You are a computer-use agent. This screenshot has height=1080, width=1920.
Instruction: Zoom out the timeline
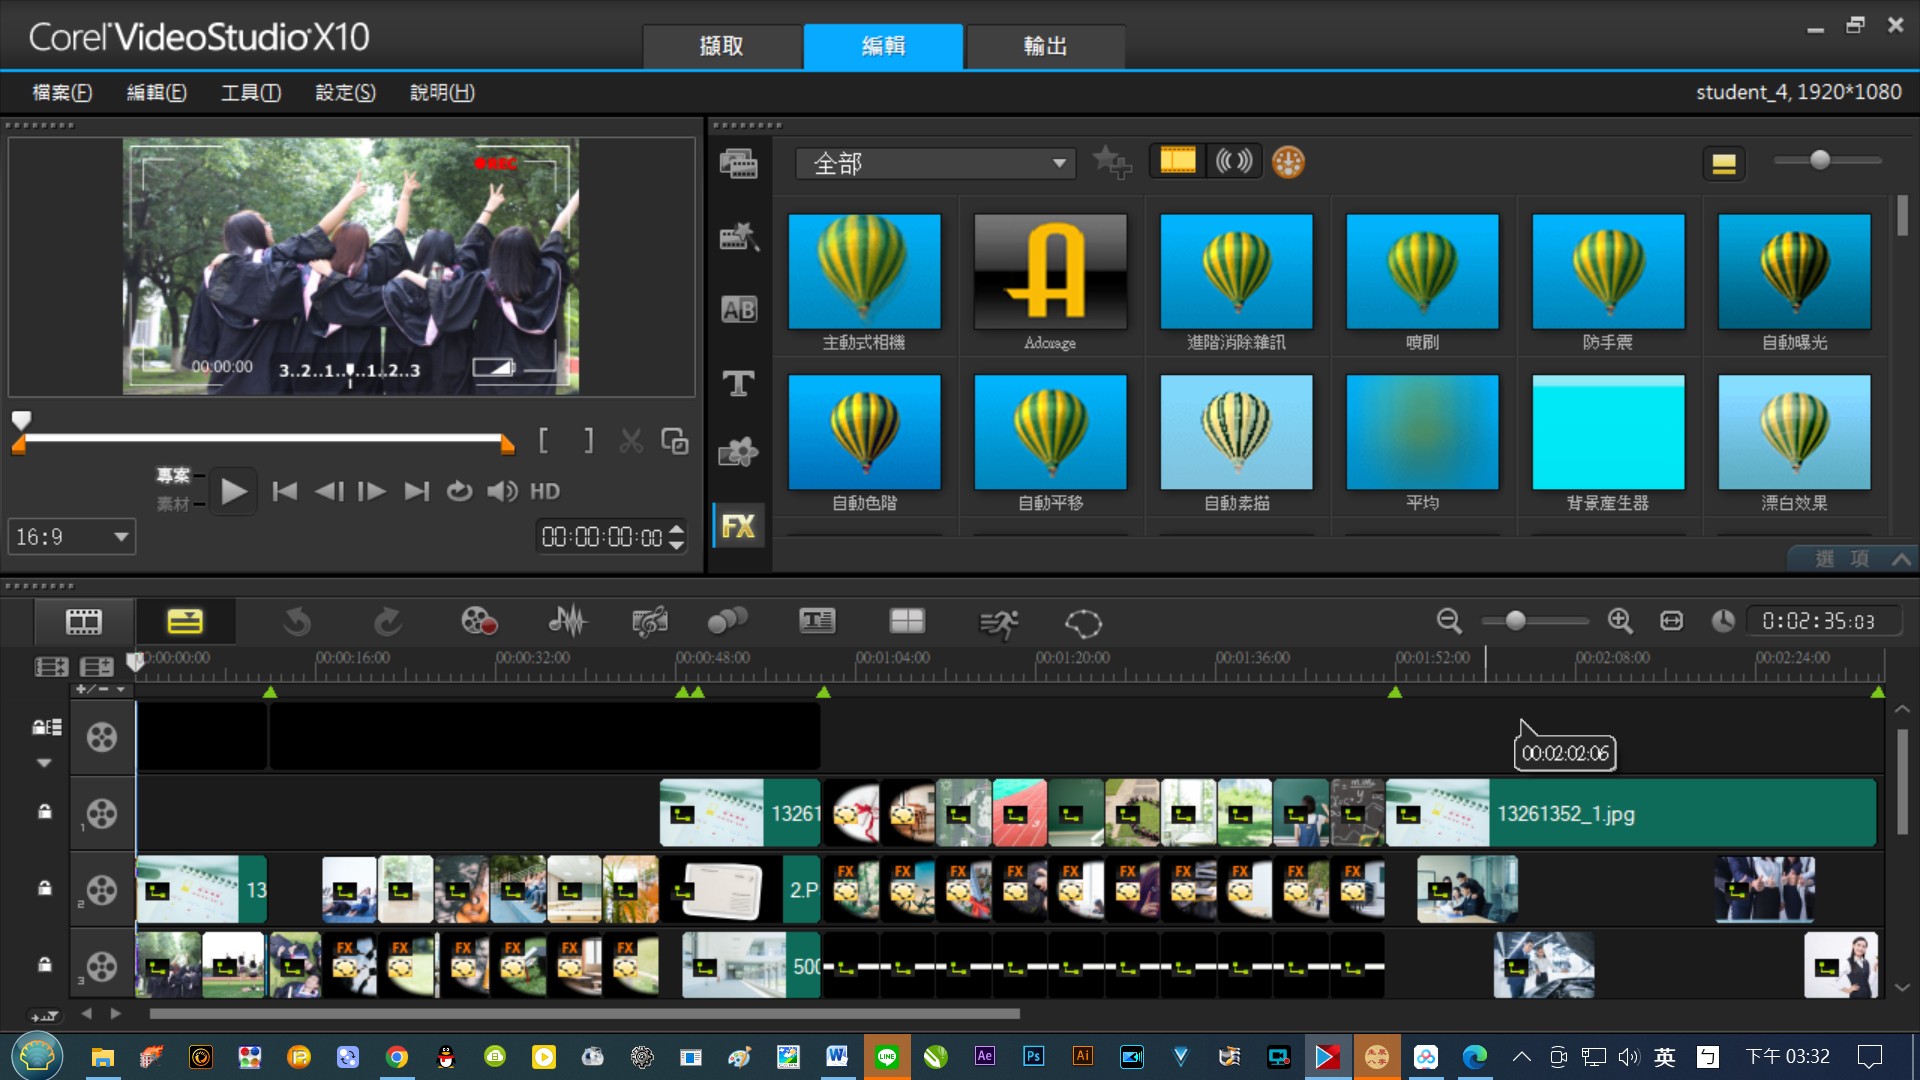(x=1449, y=621)
